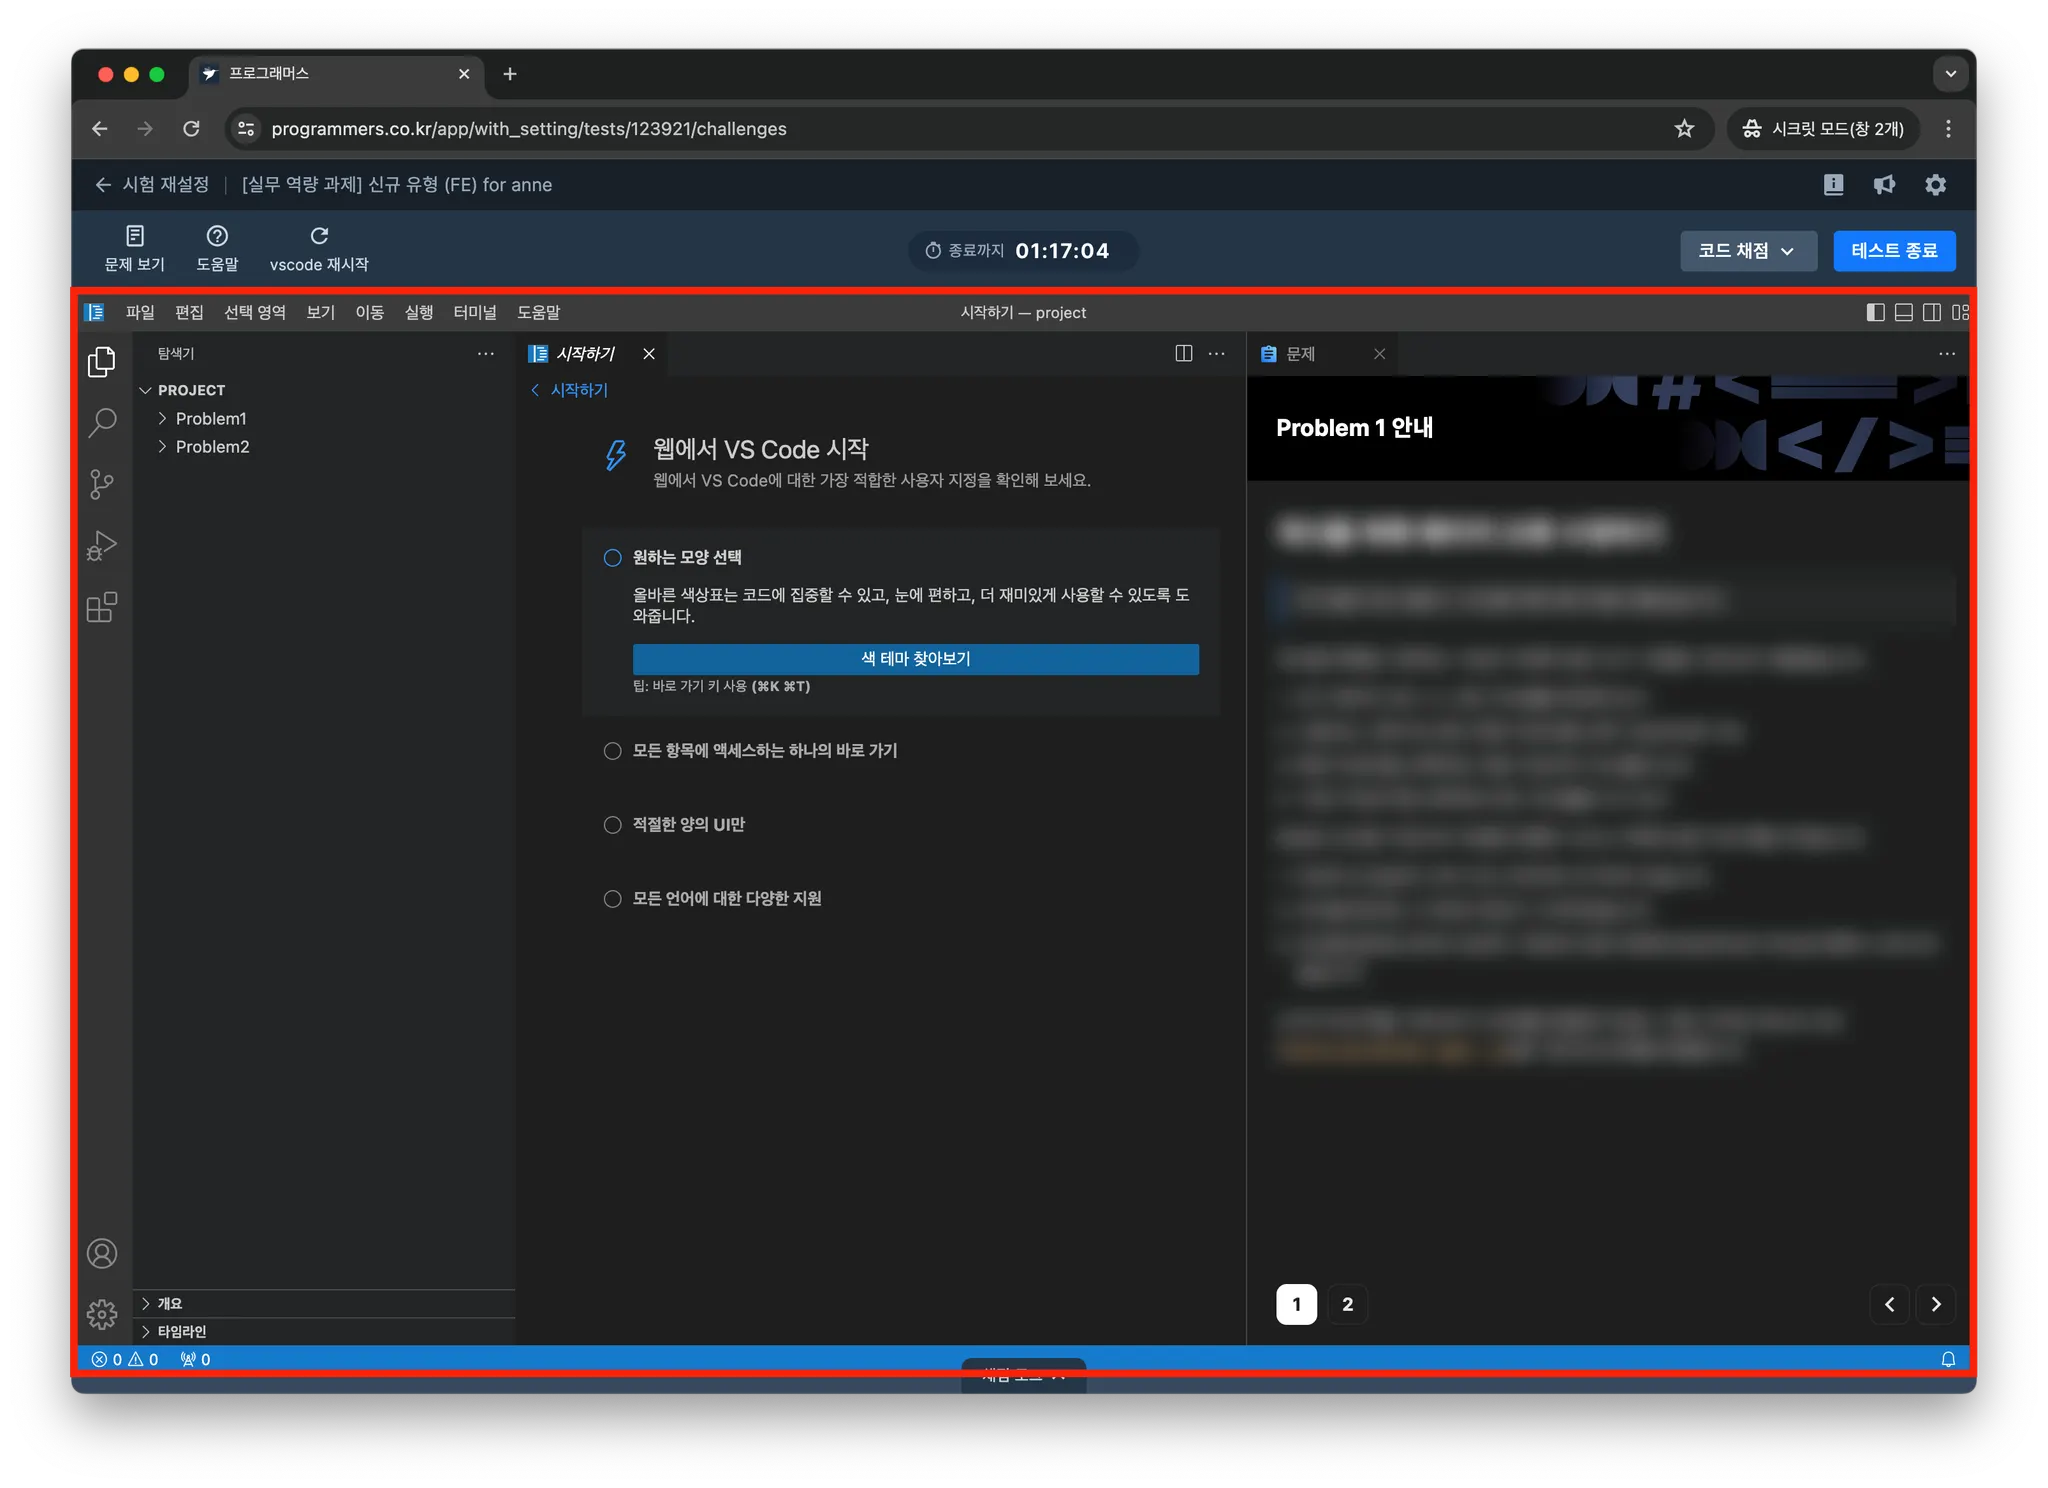Click the 색 테마 찾아보기 button
The width and height of the screenshot is (2048, 1488).
[915, 659]
